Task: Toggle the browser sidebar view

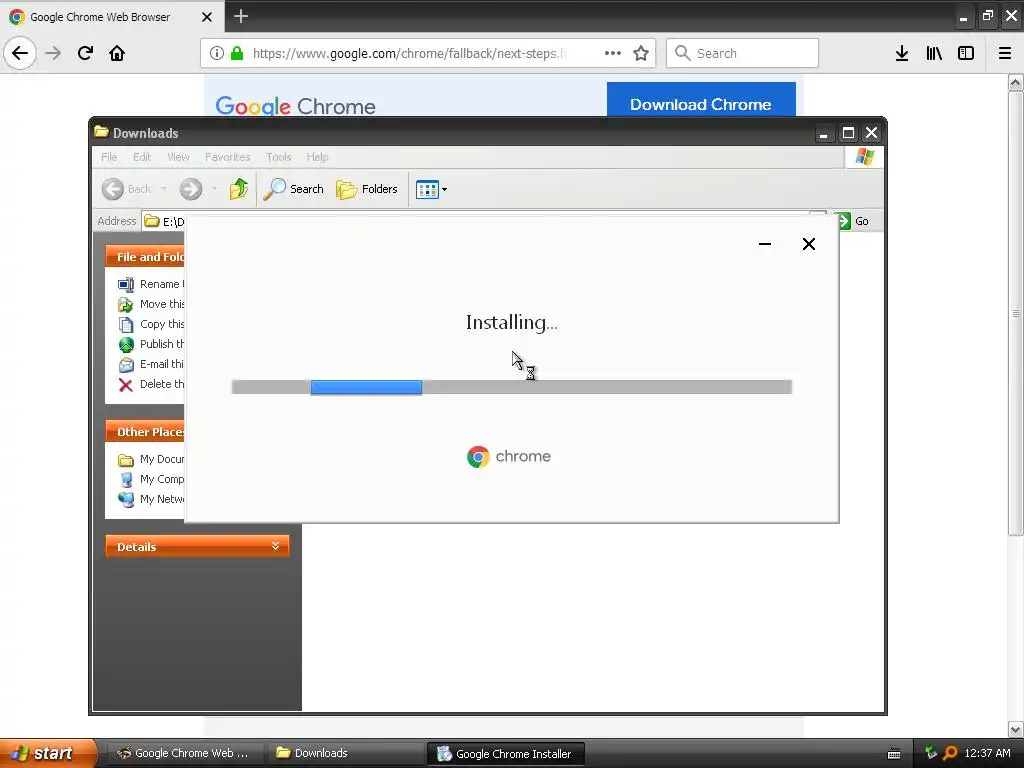Action: pyautogui.click(x=966, y=53)
